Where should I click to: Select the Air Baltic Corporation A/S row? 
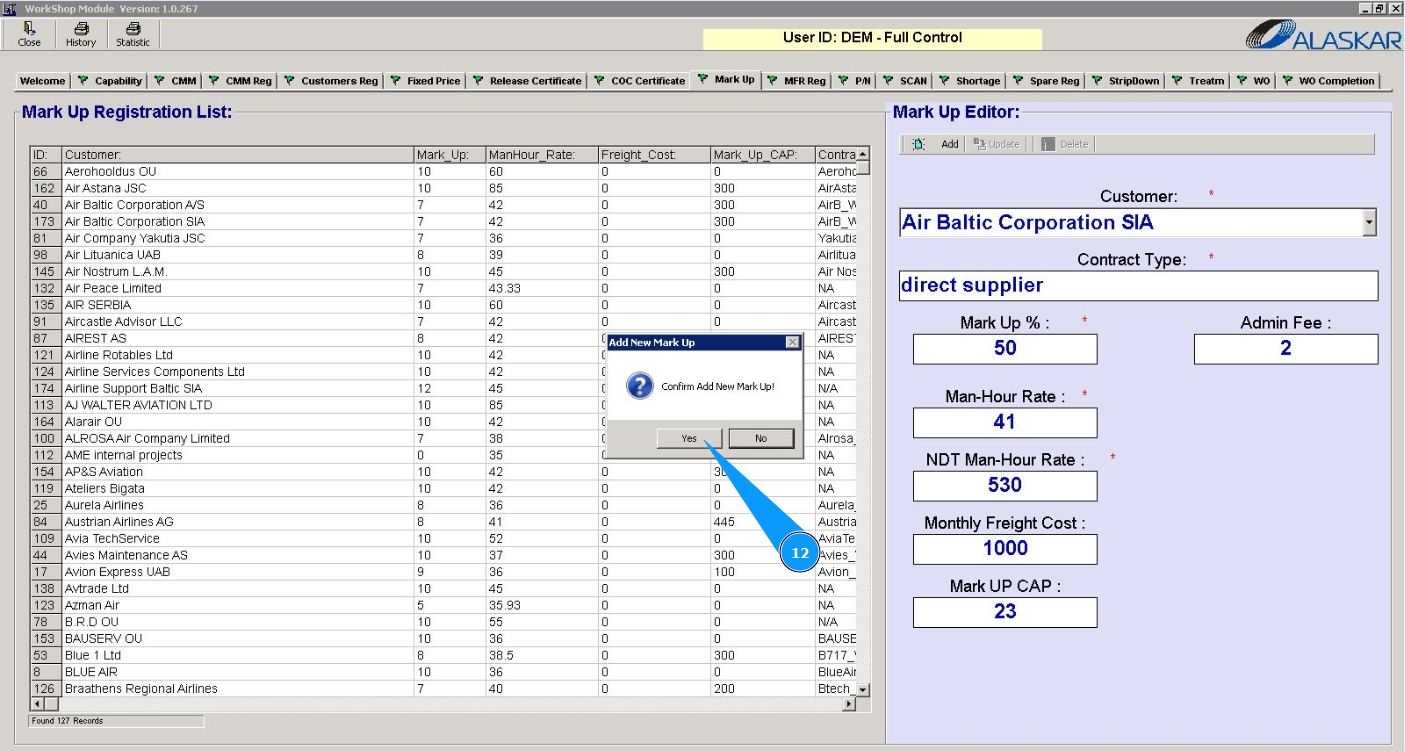443,205
